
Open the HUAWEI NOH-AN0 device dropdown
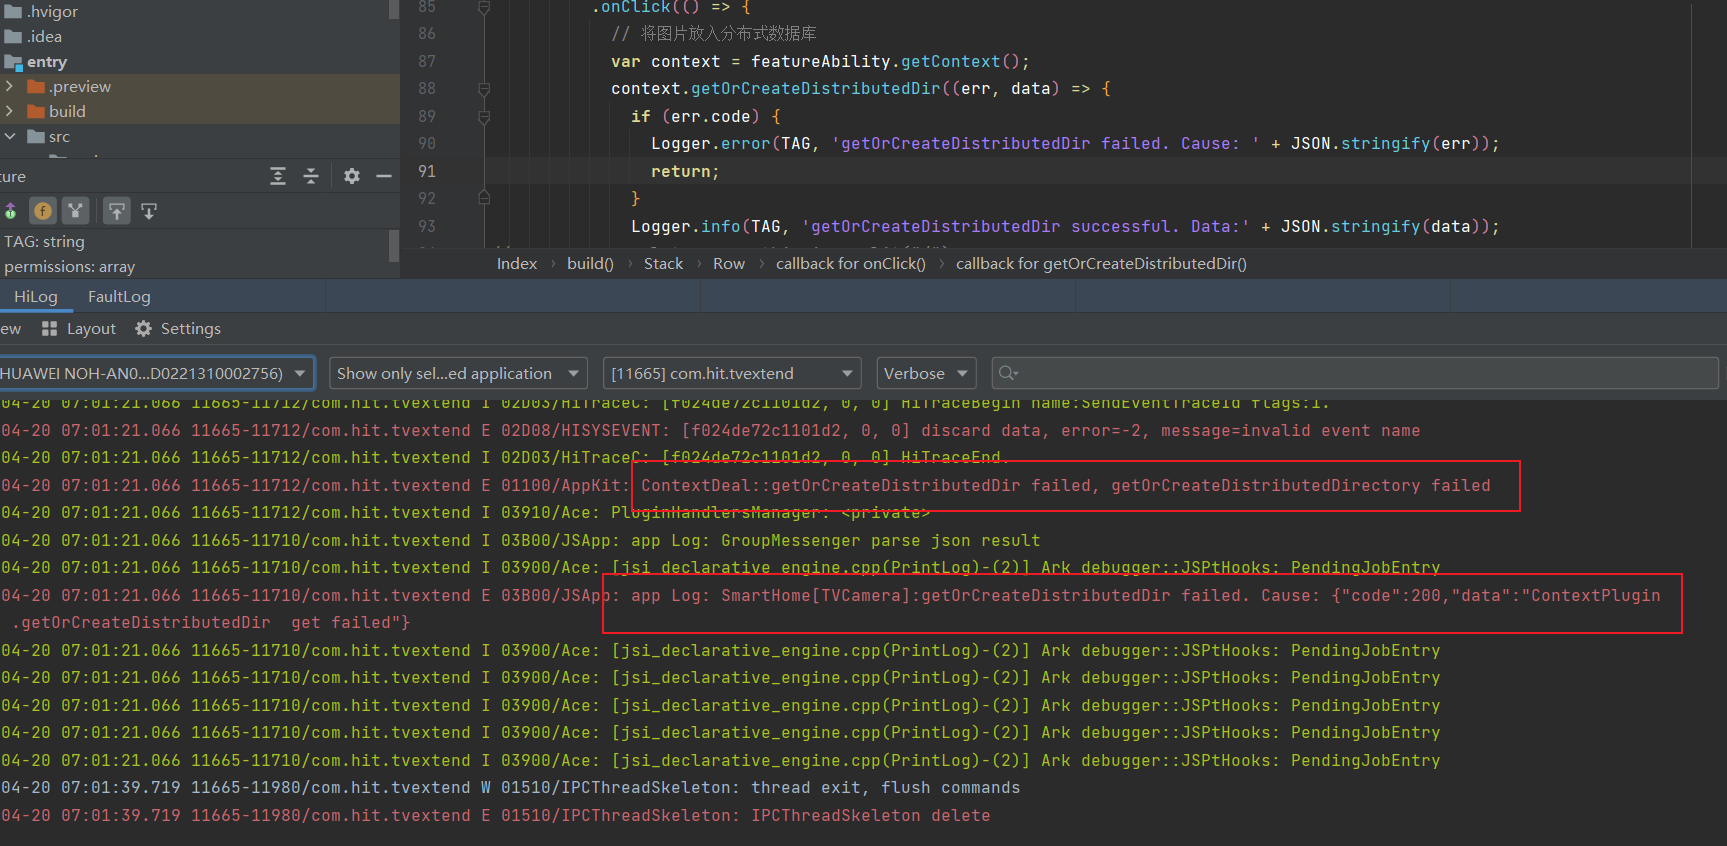pos(155,373)
